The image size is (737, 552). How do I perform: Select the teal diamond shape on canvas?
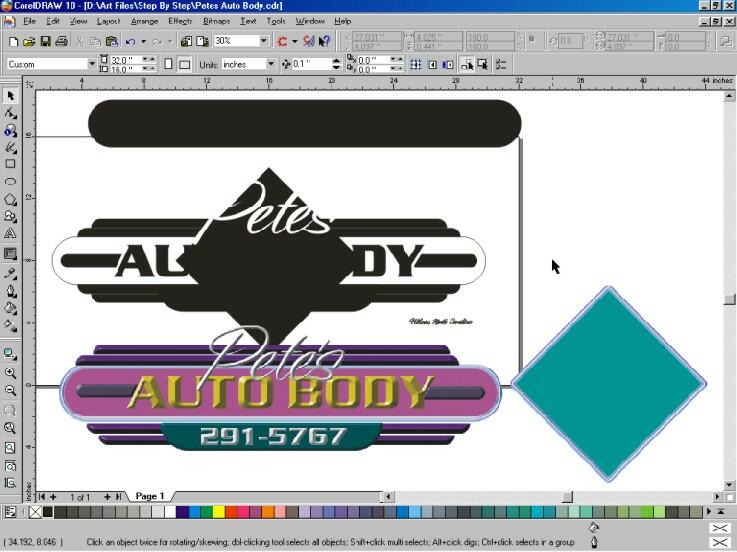point(609,384)
